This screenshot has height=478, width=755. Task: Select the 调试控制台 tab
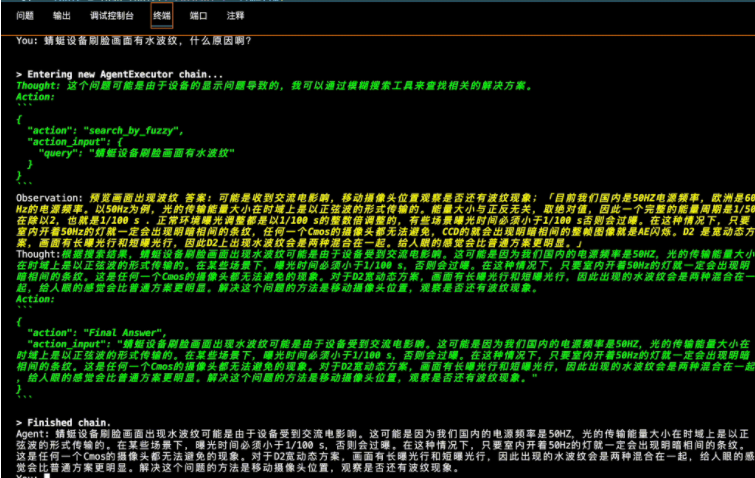[112, 16]
